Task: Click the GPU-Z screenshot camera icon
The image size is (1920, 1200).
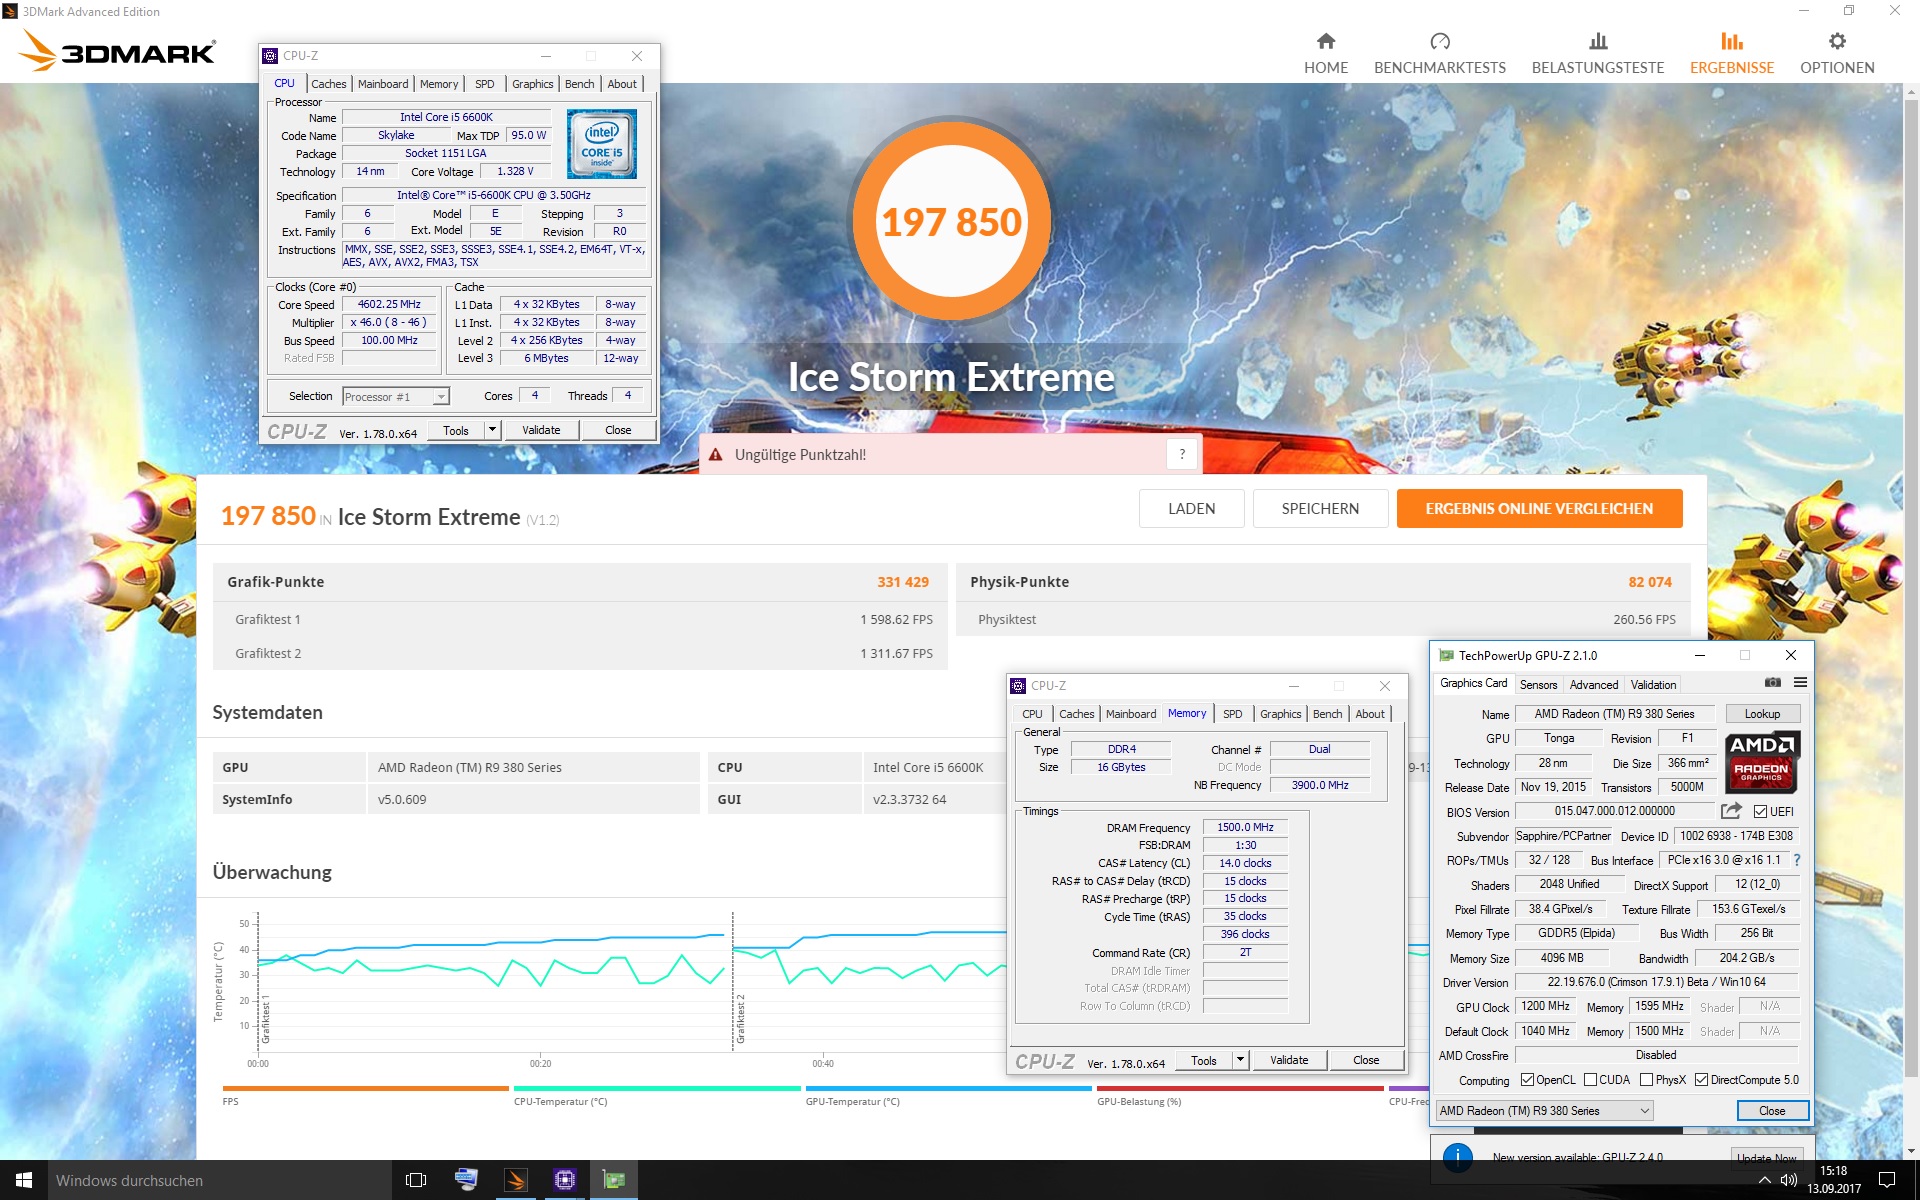Action: 1772,683
